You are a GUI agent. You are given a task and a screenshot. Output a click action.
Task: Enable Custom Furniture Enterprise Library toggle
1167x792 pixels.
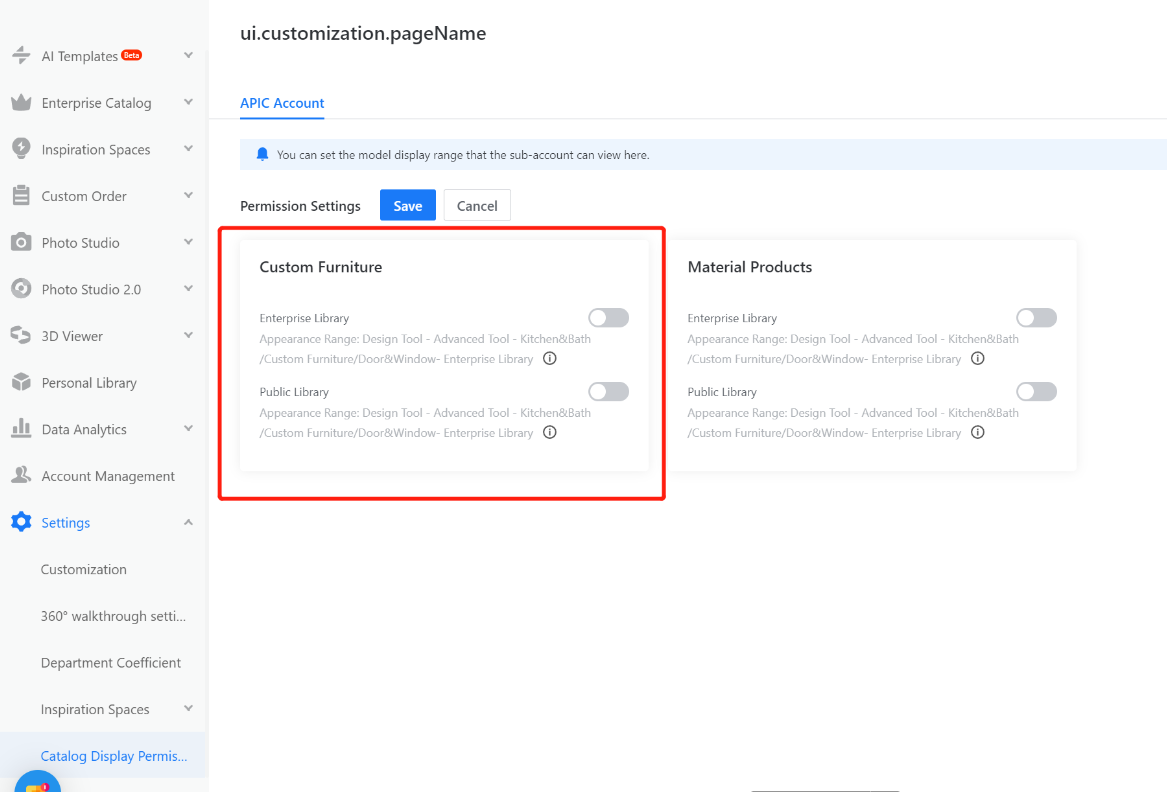[608, 318]
